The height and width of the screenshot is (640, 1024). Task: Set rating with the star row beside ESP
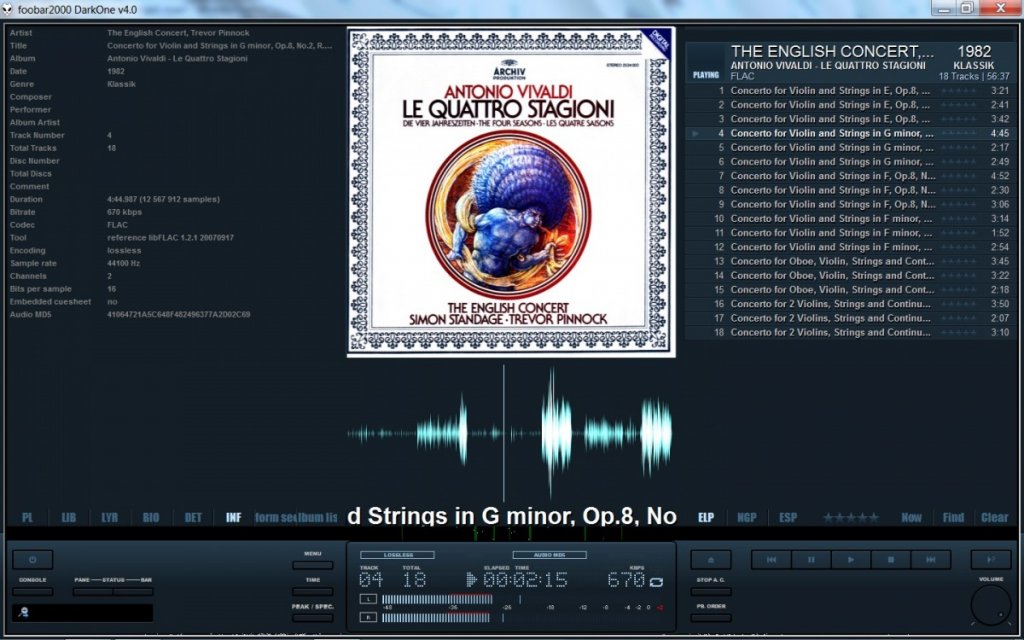[x=851, y=517]
